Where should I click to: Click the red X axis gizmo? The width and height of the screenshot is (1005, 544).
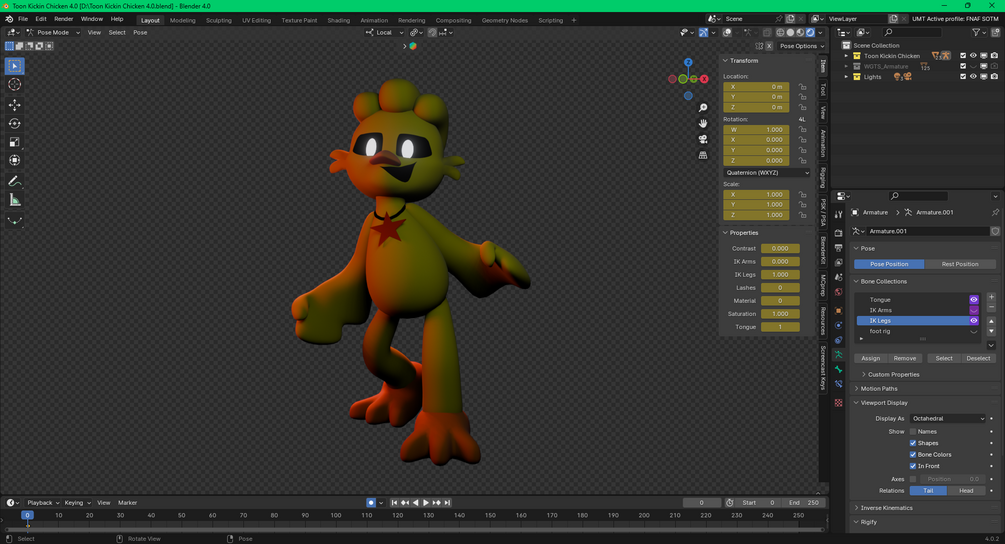[704, 79]
